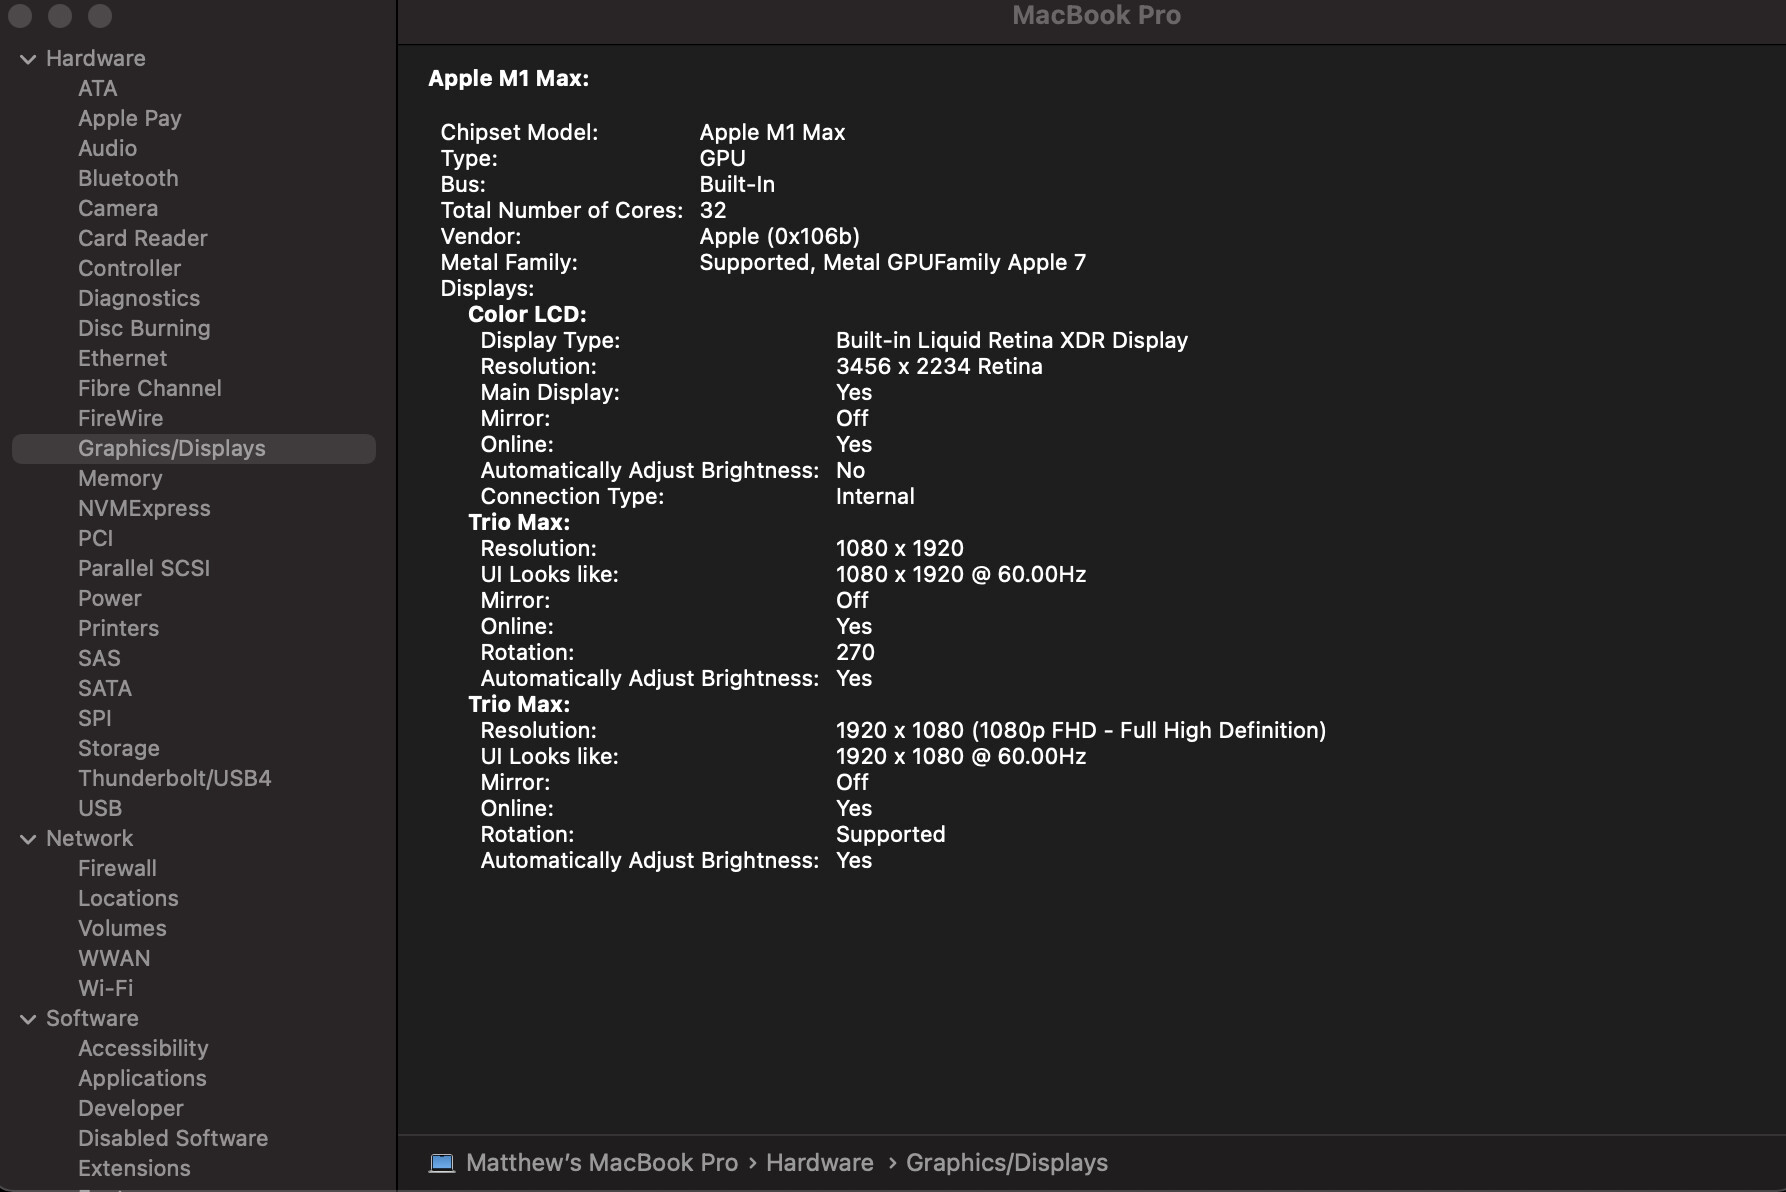The height and width of the screenshot is (1192, 1786).
Task: Click the Network category label
Action: pos(90,839)
